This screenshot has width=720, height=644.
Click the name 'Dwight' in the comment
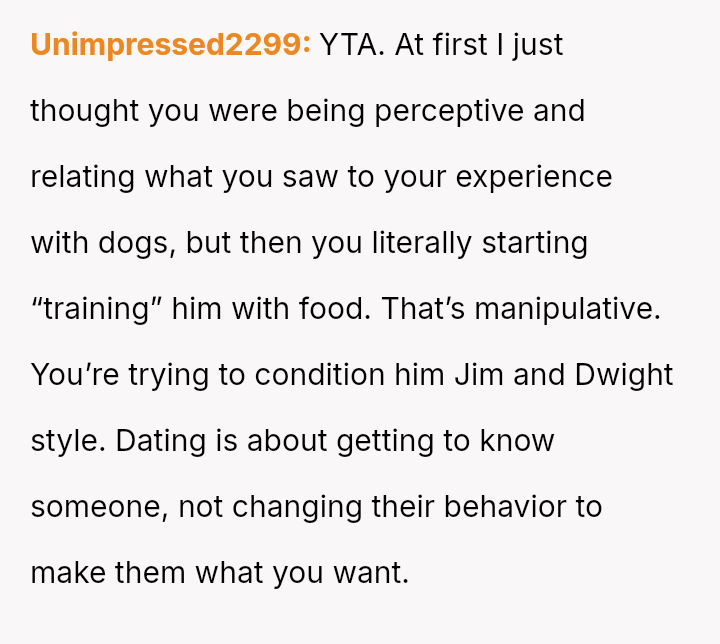coord(624,375)
